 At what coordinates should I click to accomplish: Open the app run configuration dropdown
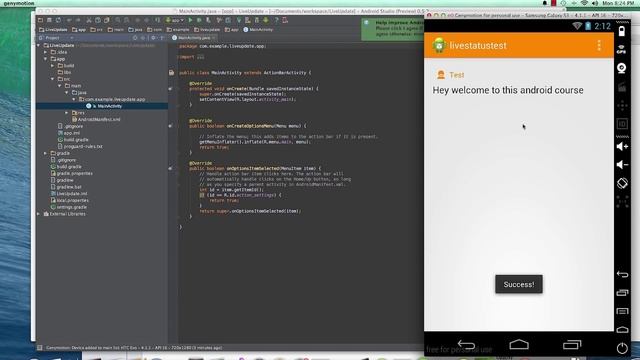(x=175, y=20)
